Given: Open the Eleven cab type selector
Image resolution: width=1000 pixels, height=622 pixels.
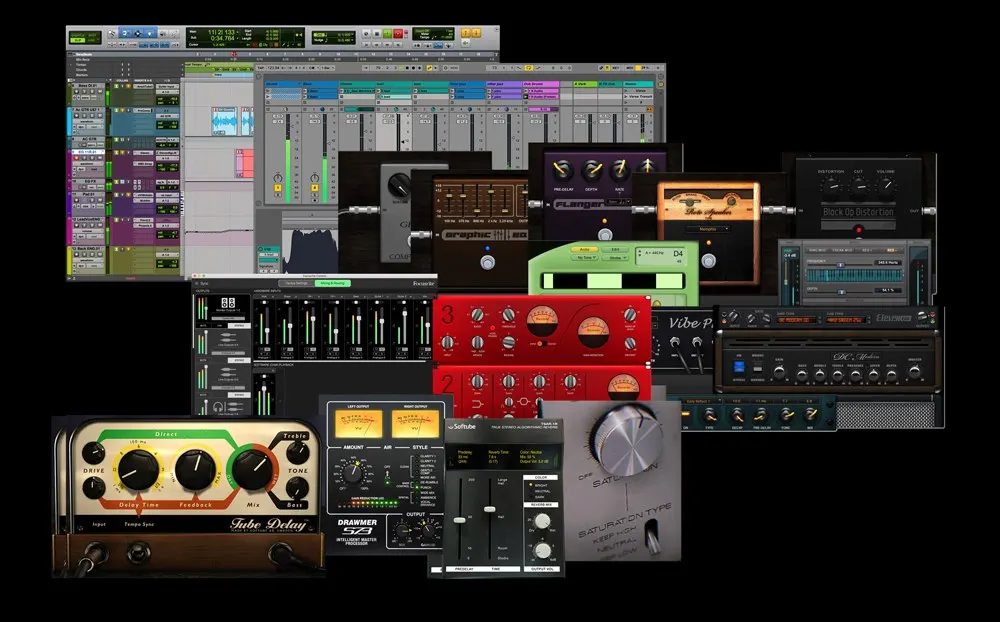Looking at the screenshot, I should pos(846,320).
